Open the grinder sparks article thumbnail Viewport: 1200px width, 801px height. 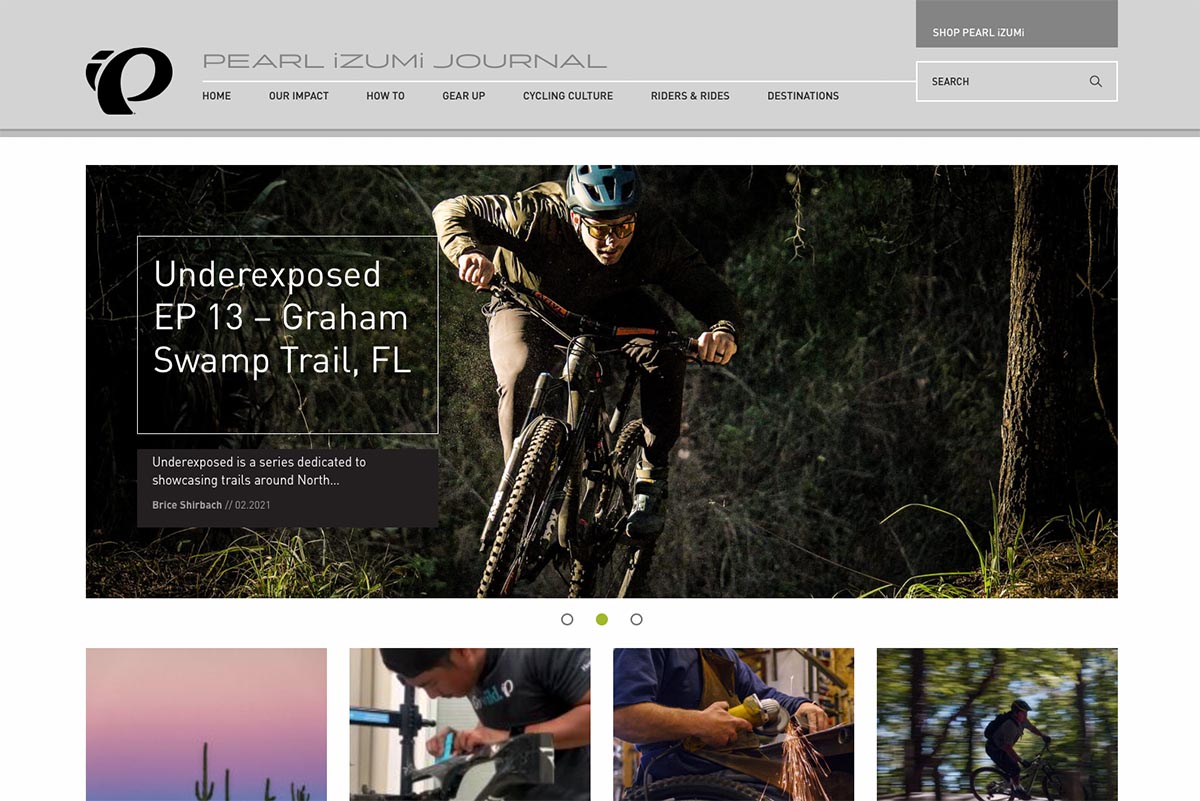[734, 724]
